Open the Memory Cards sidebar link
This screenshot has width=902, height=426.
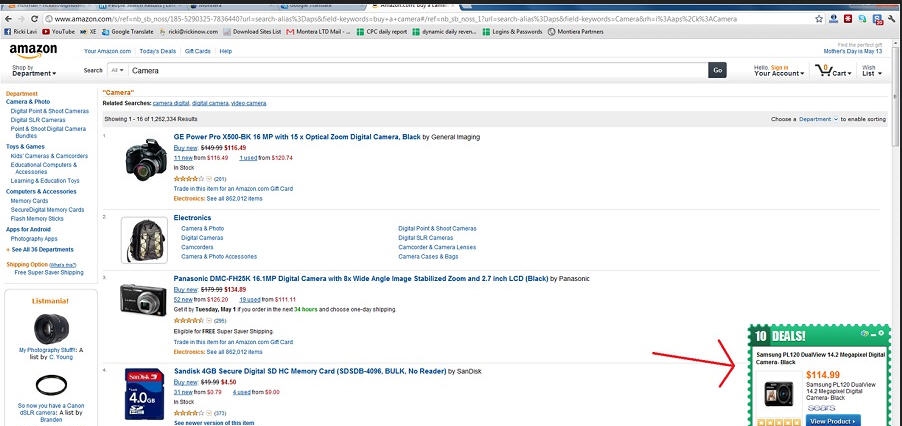(29, 201)
